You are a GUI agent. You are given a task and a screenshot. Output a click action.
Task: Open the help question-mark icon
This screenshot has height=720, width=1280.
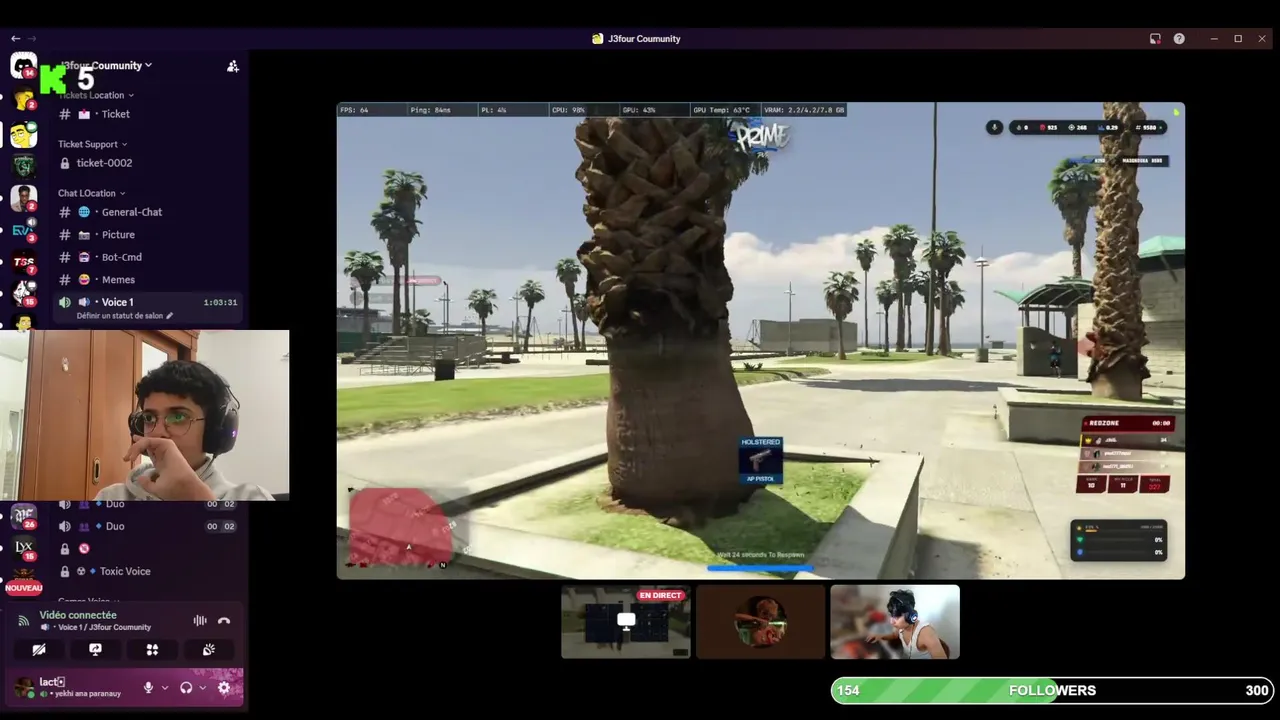pyautogui.click(x=1179, y=39)
